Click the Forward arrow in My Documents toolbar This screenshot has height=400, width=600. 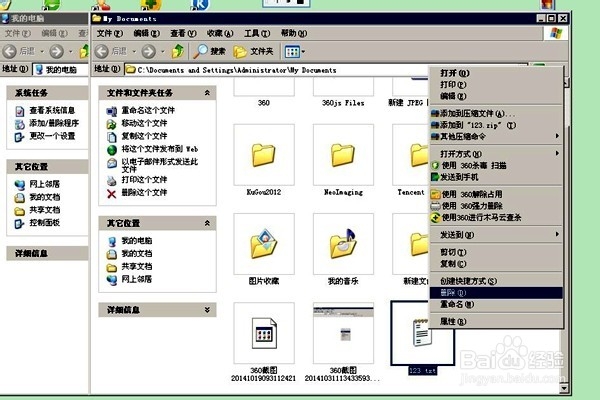tap(148, 51)
